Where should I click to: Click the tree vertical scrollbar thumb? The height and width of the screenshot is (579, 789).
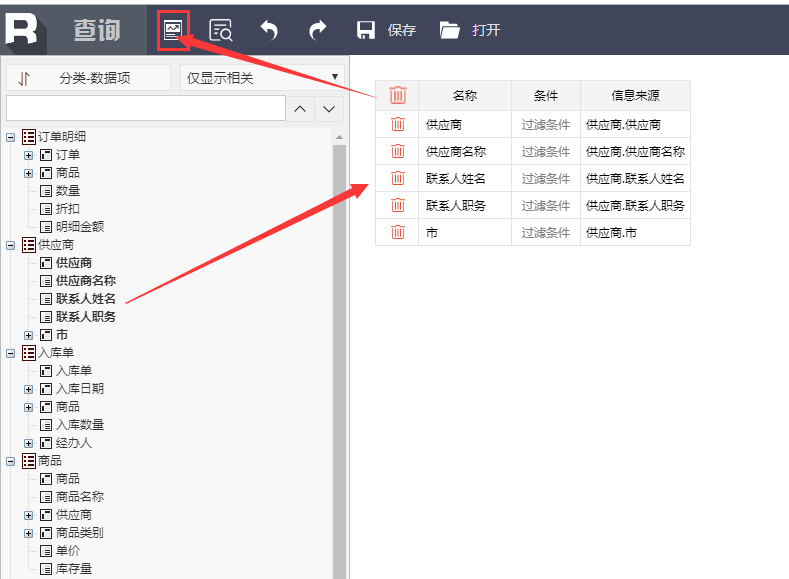click(340, 361)
